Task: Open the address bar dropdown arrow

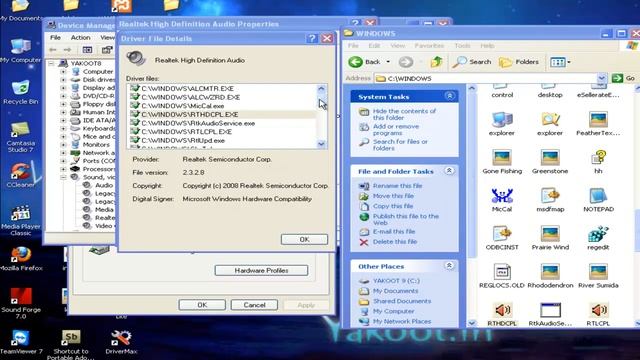Action: point(602,78)
